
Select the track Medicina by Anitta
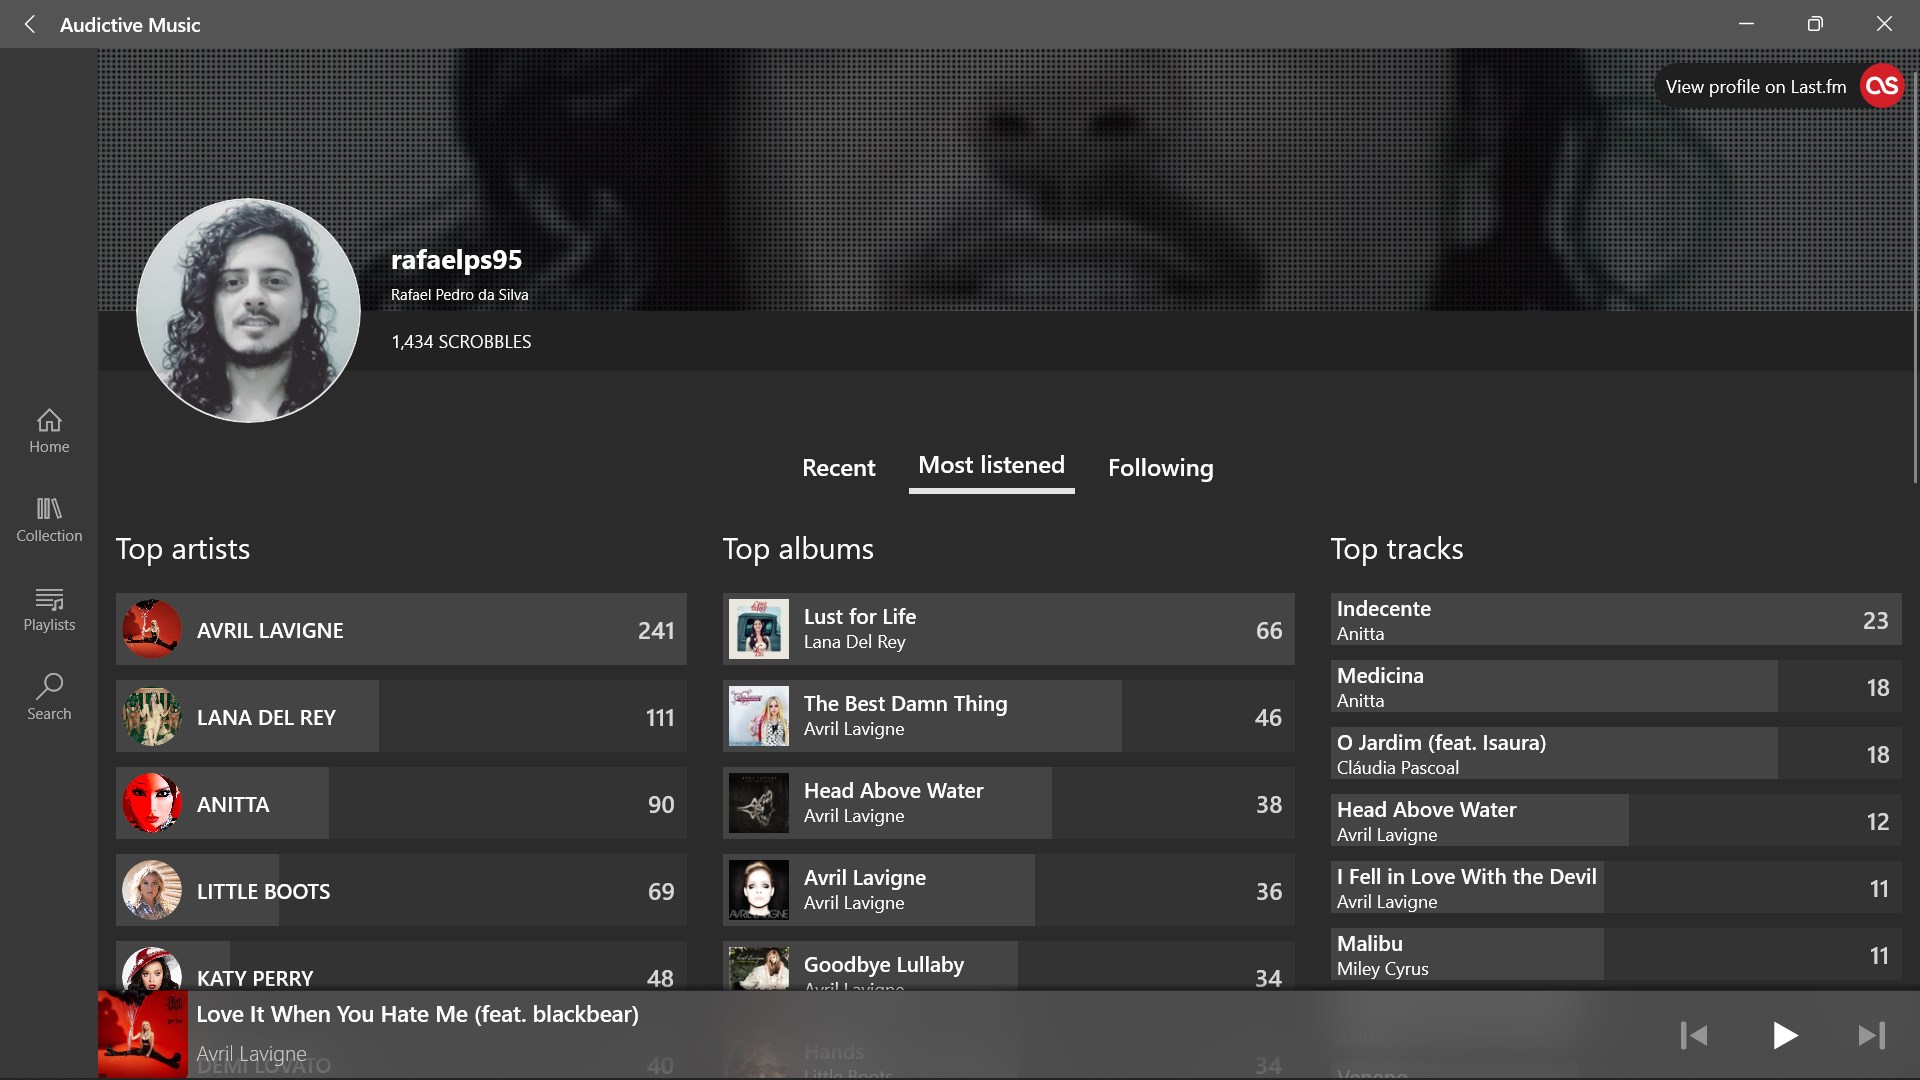(1616, 687)
